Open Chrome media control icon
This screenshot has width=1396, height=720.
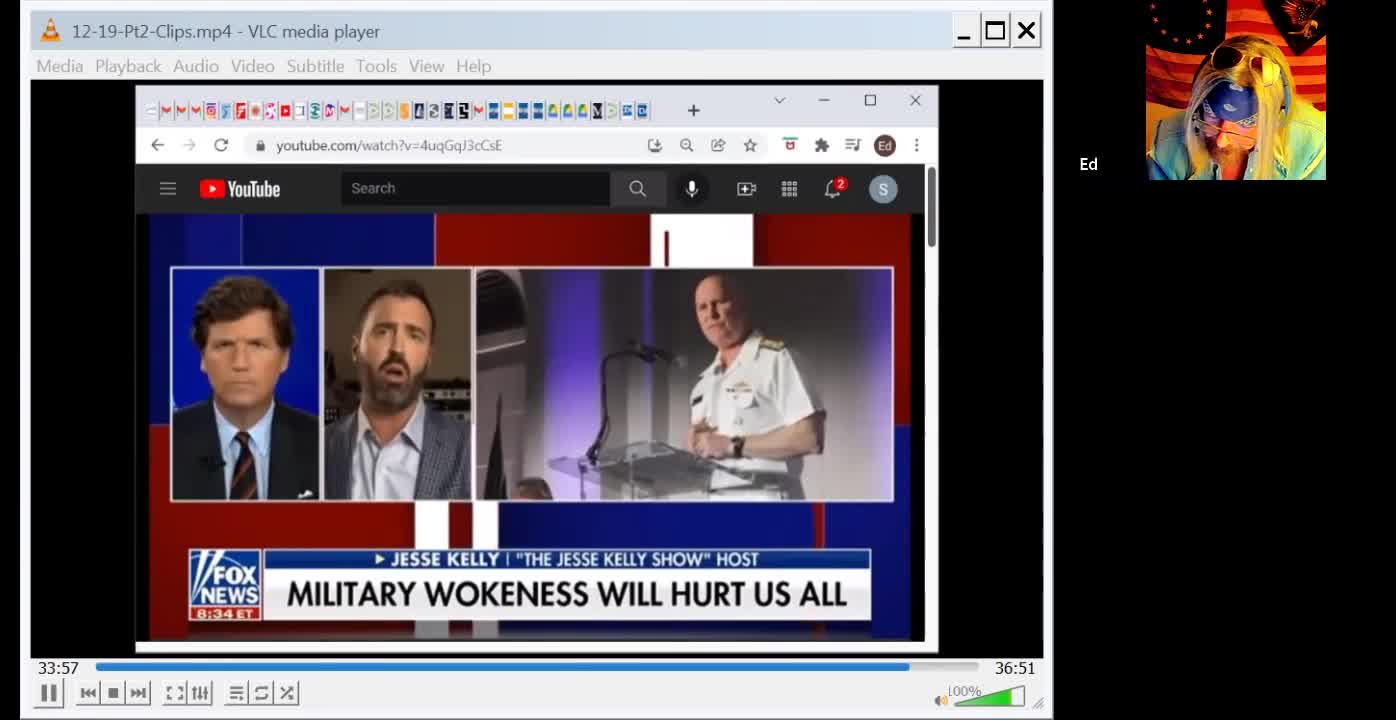click(x=853, y=145)
